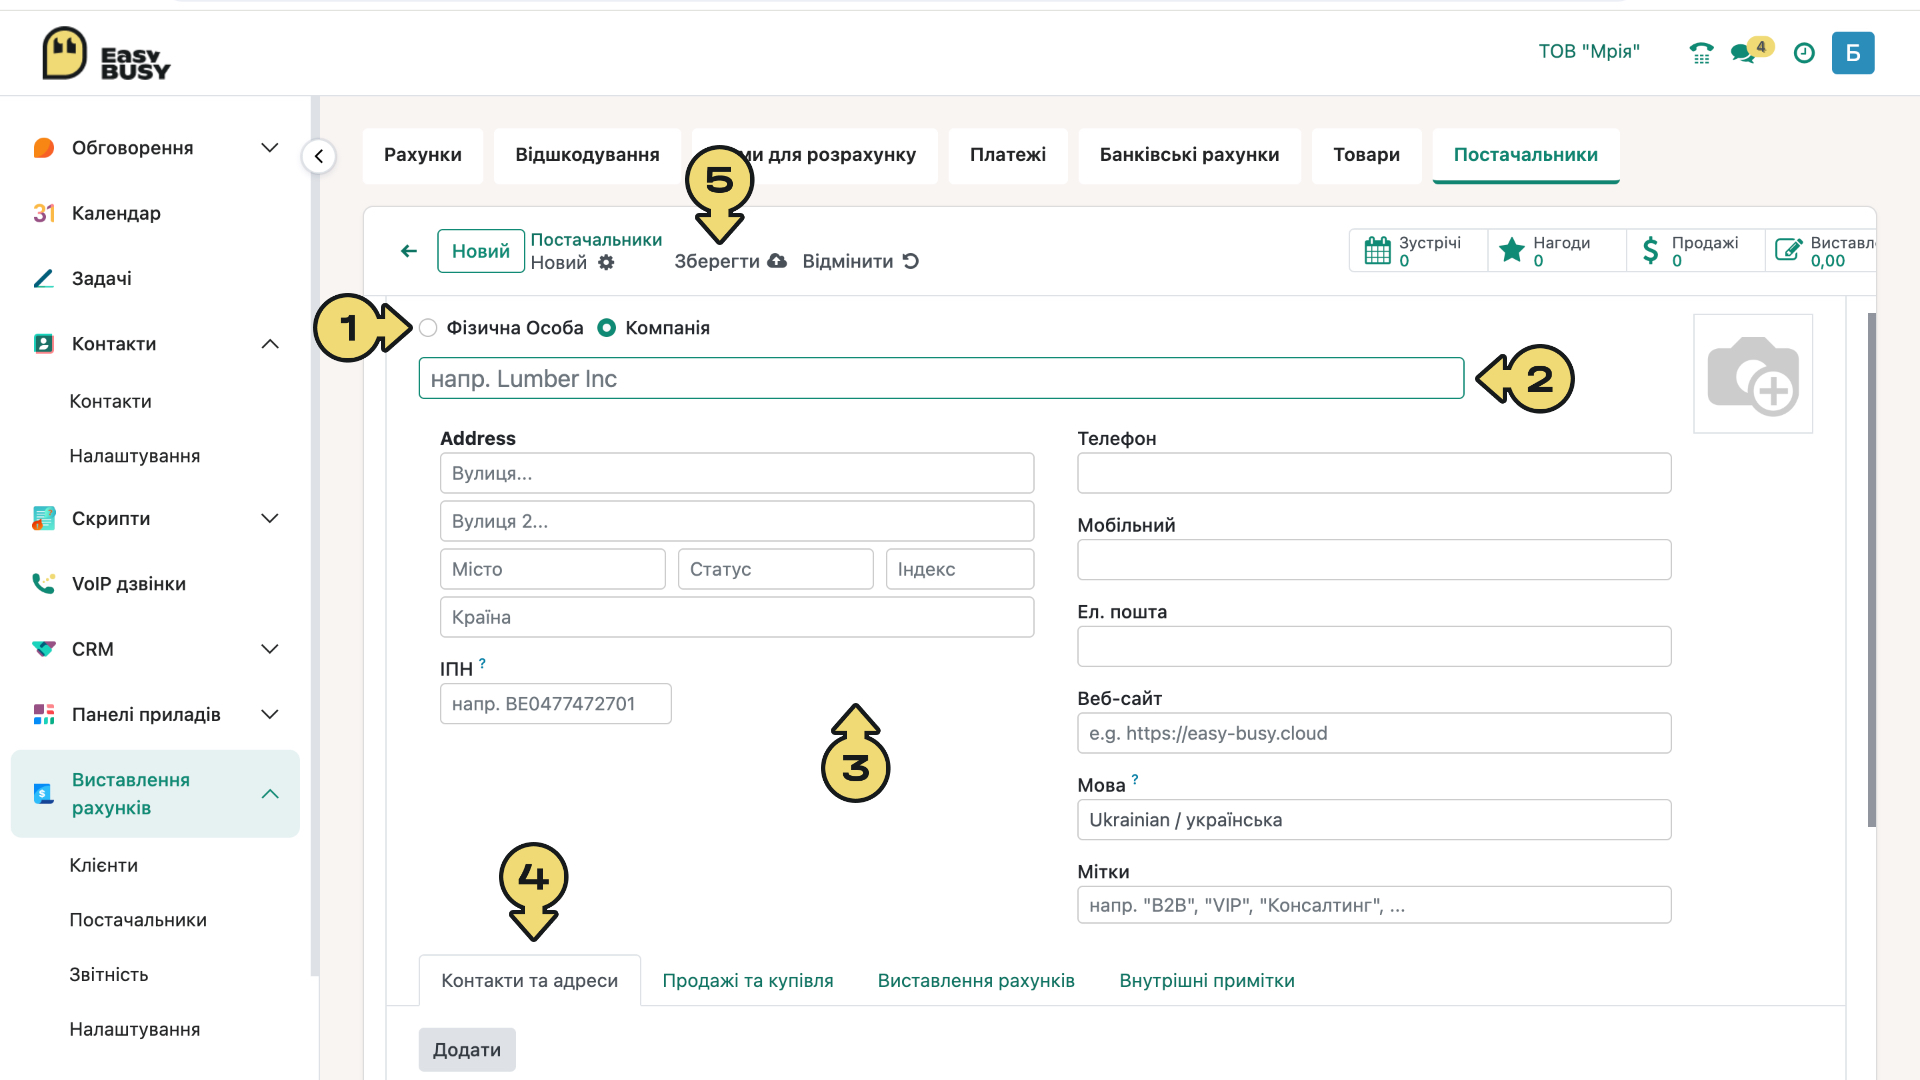Open the gear actions menu next to Новий
Image resolution: width=1920 pixels, height=1080 pixels.
pyautogui.click(x=606, y=262)
